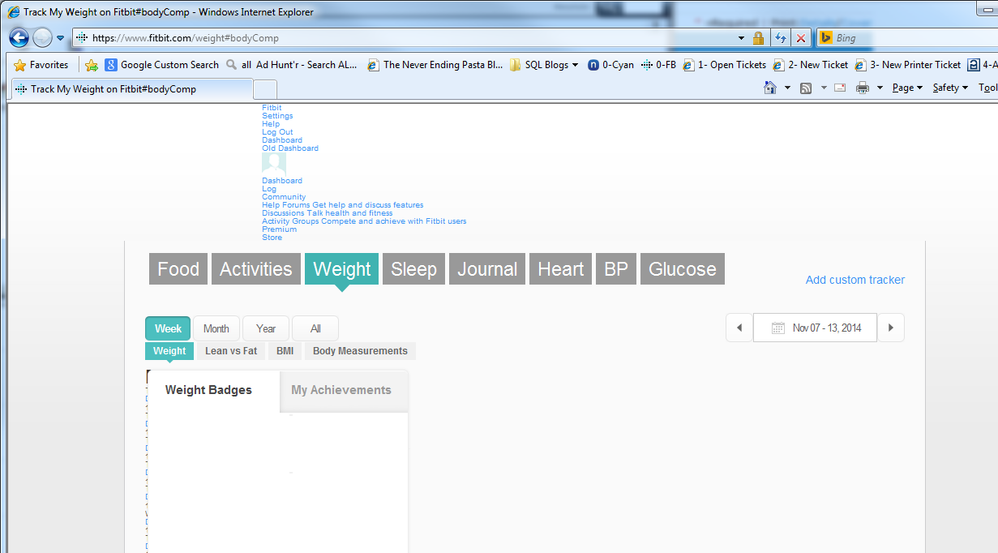Image resolution: width=998 pixels, height=553 pixels.
Task: Open the Activity Groups link
Action: coord(364,221)
